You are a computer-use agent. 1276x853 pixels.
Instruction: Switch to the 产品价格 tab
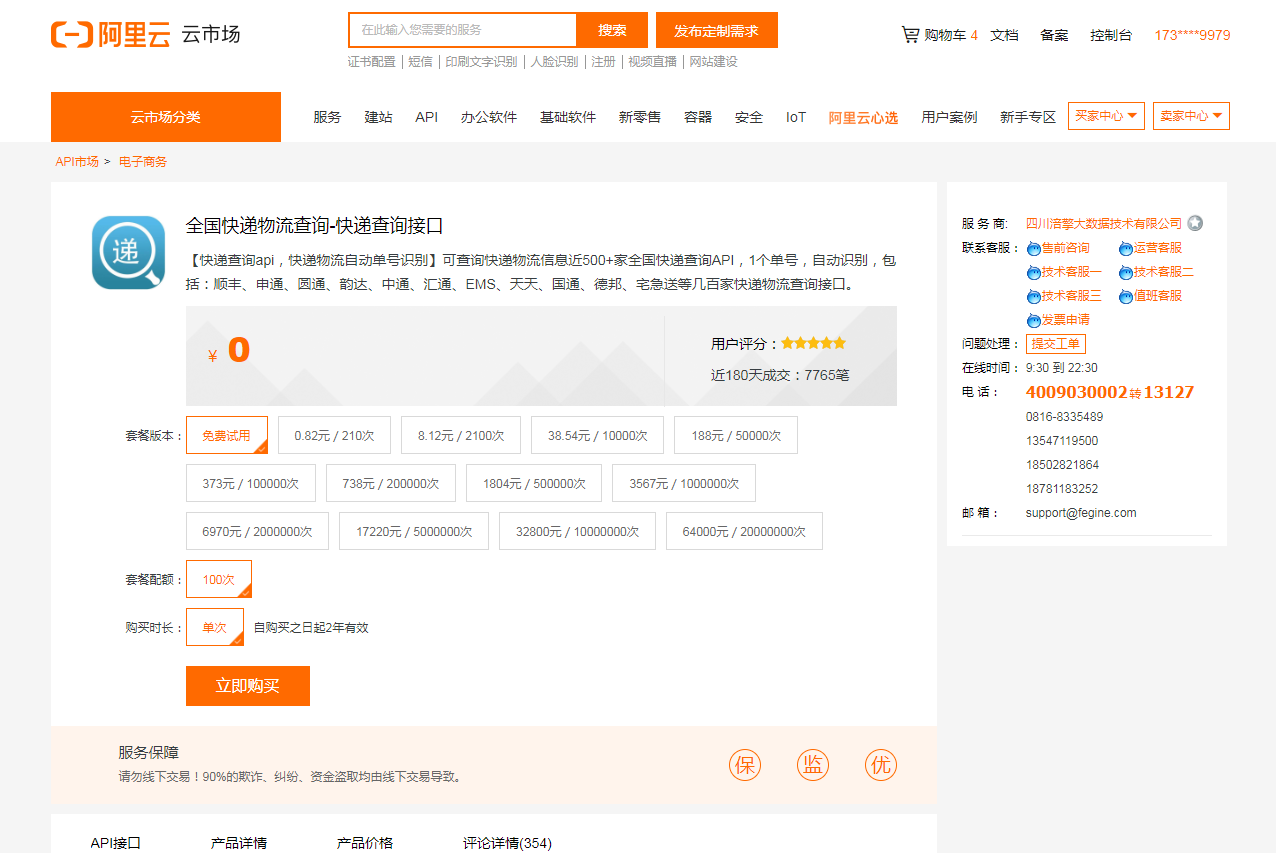365,843
